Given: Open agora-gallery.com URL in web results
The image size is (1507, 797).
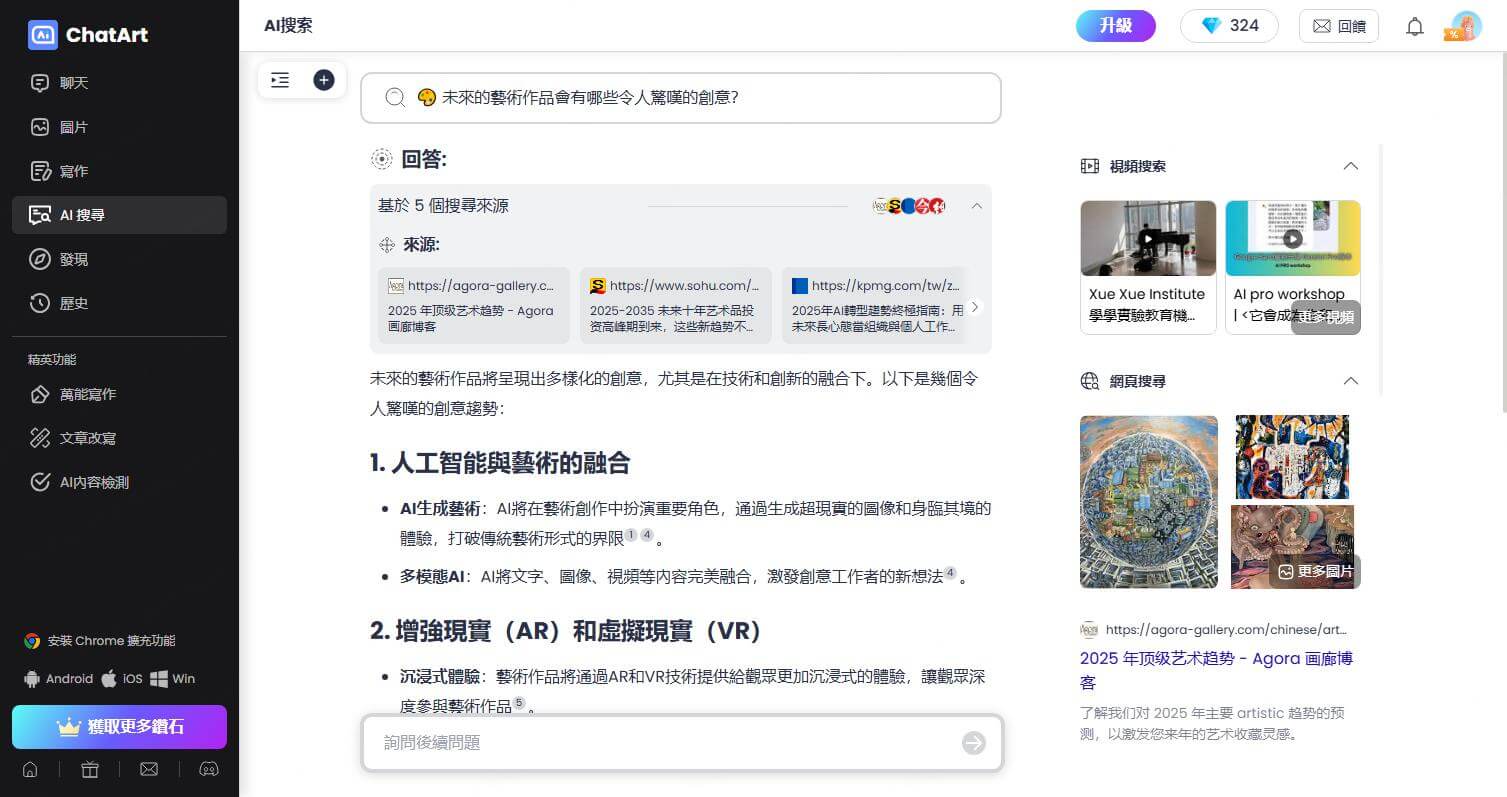Looking at the screenshot, I should click(1226, 630).
